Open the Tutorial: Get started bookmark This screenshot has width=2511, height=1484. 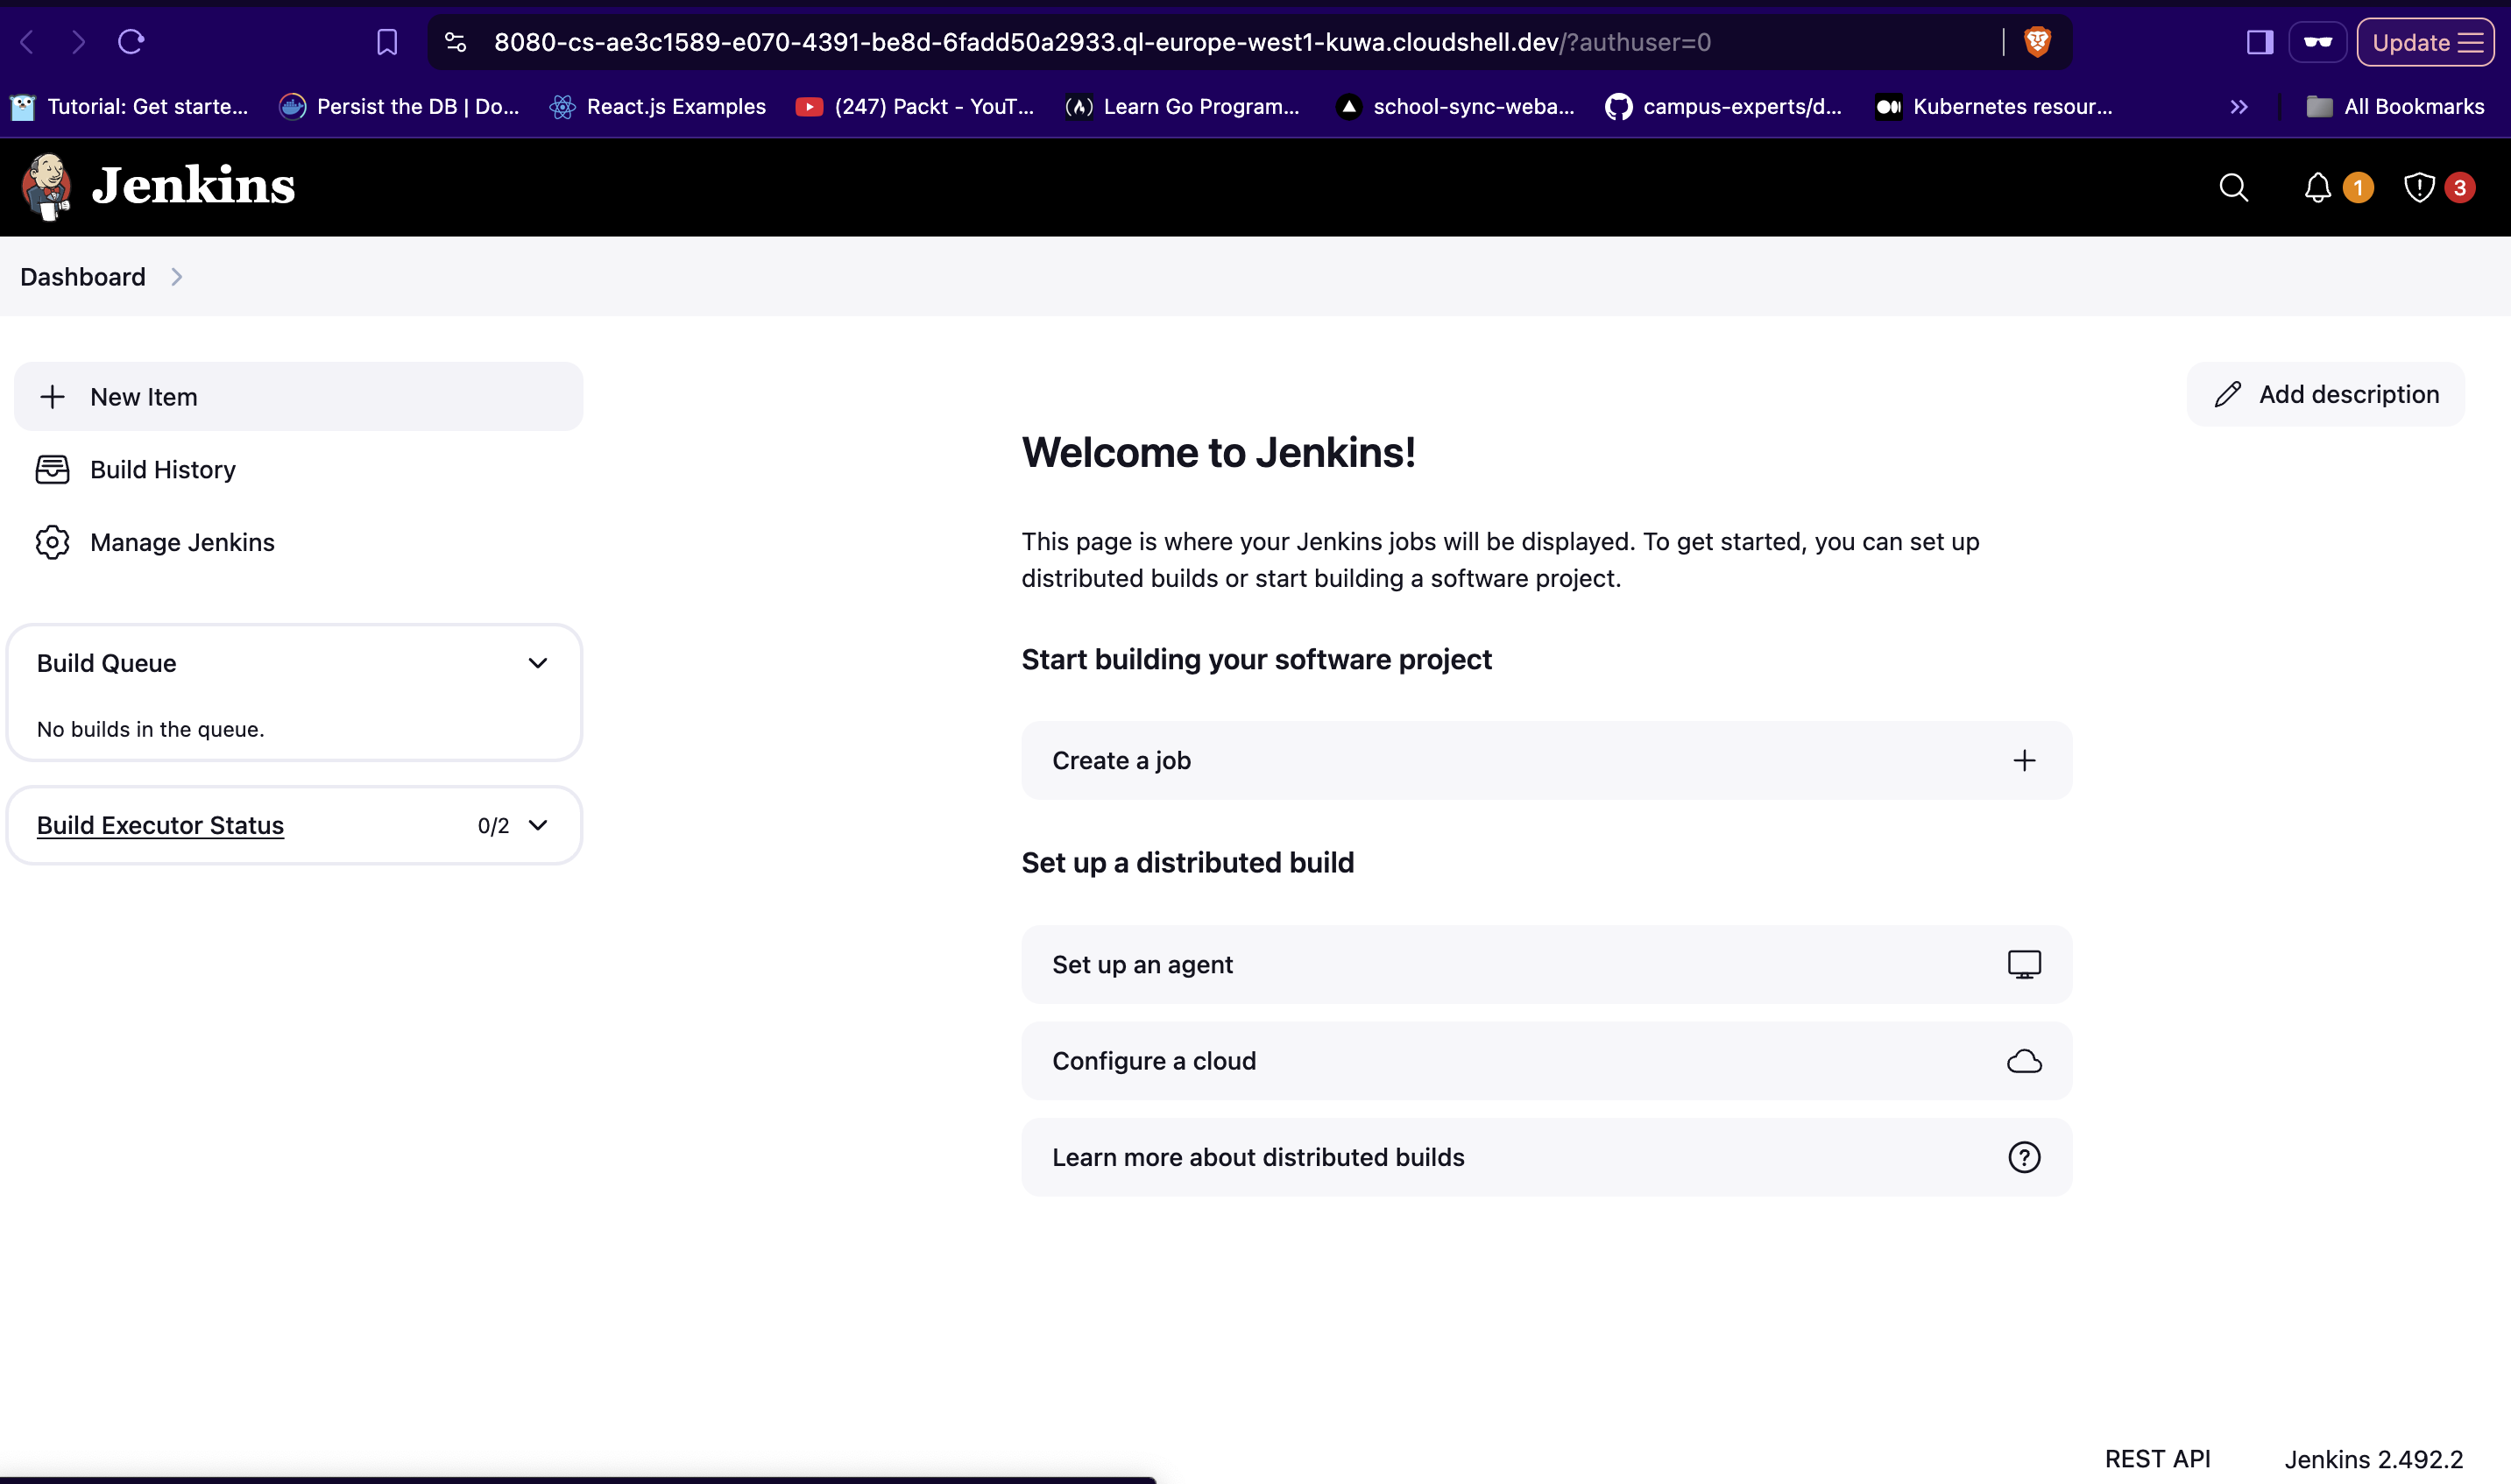pyautogui.click(x=129, y=107)
